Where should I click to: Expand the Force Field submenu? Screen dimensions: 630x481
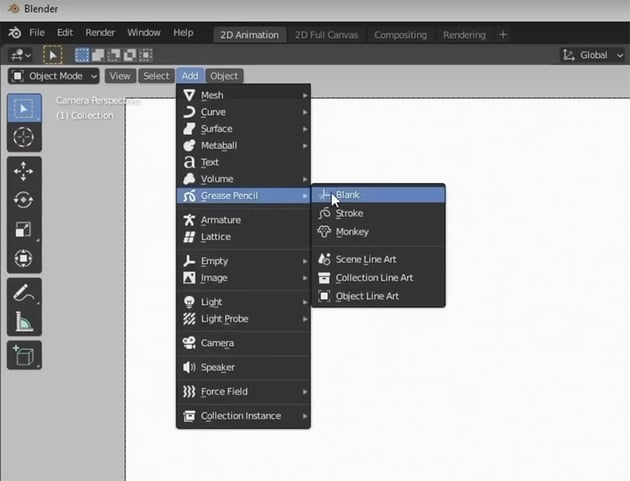243,391
